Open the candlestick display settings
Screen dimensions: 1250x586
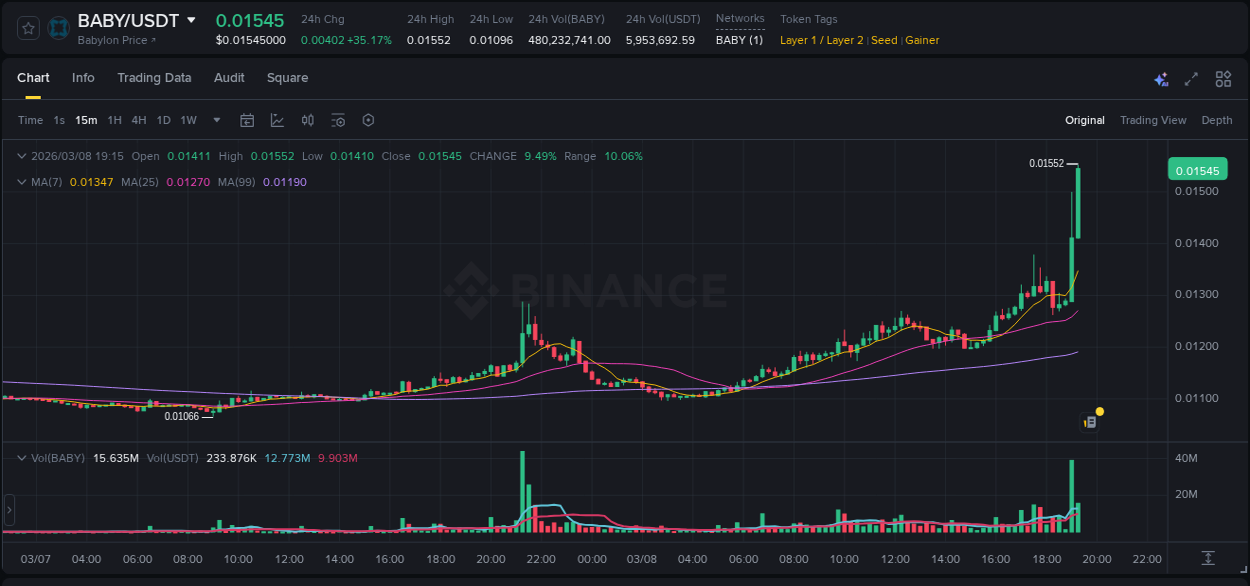(308, 120)
